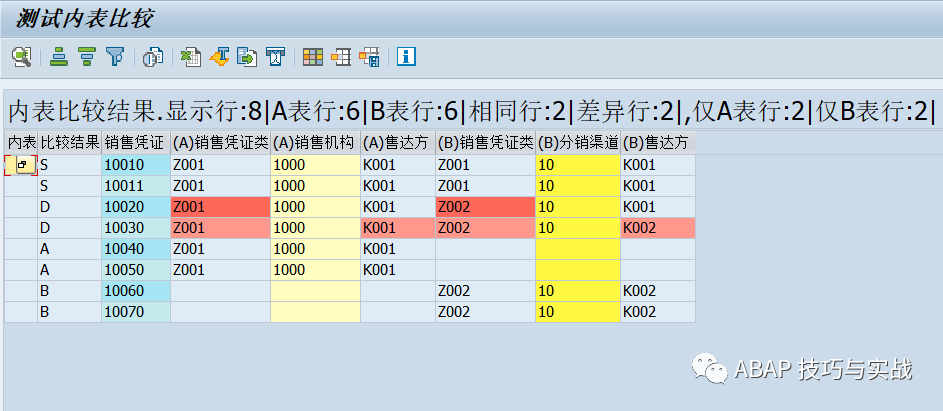
Task: Select the 比较结果 column header
Action: click(x=70, y=143)
